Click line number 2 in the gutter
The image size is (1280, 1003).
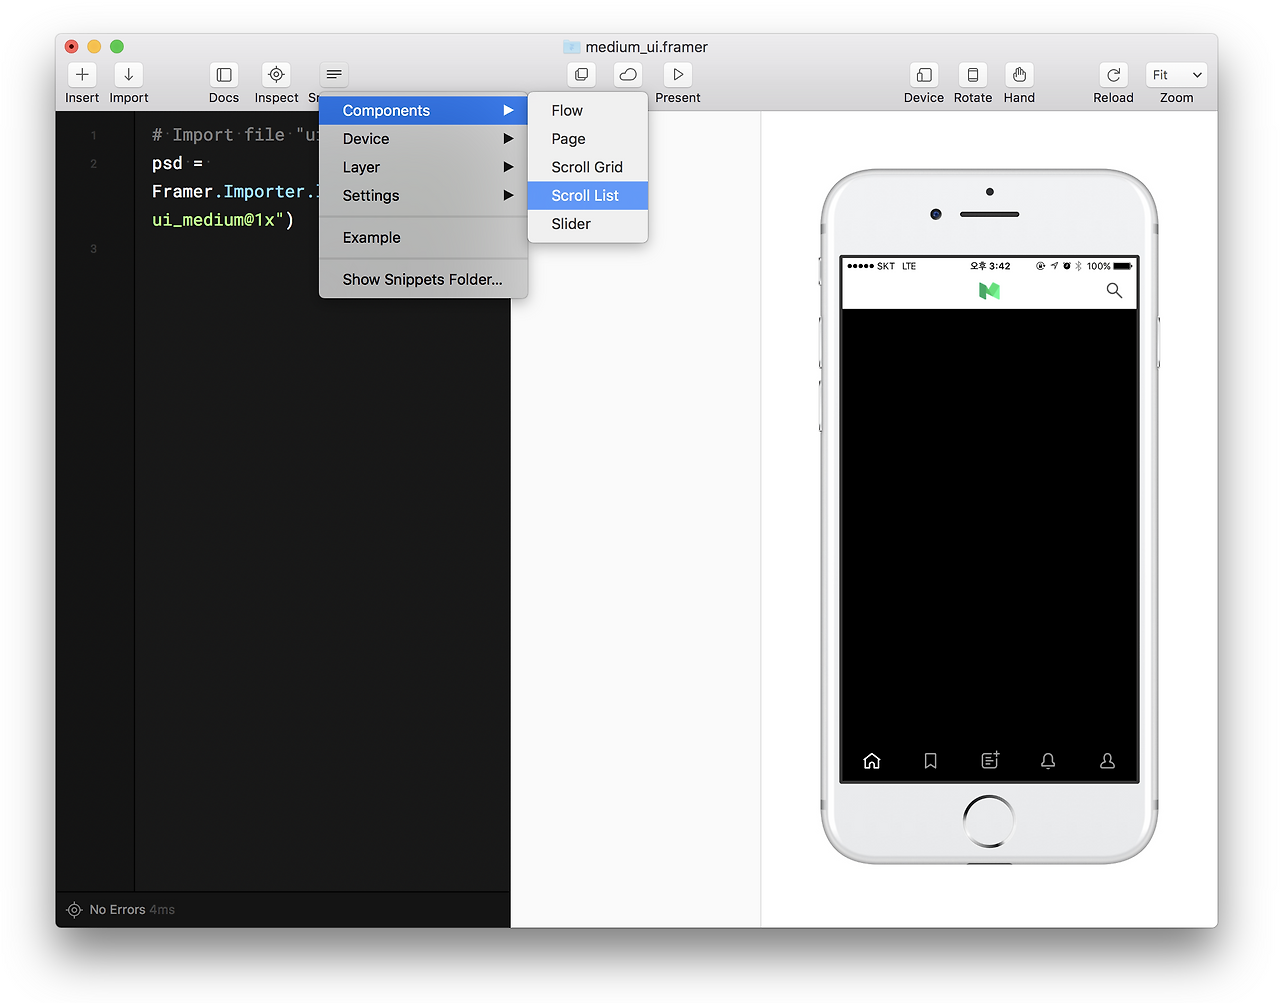(x=94, y=163)
